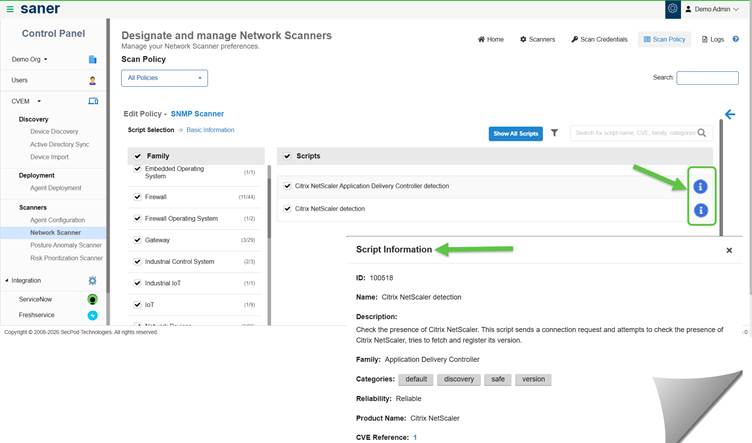Click the Freshservice integration icon
Screen dimensions: 752x443
(x=93, y=315)
